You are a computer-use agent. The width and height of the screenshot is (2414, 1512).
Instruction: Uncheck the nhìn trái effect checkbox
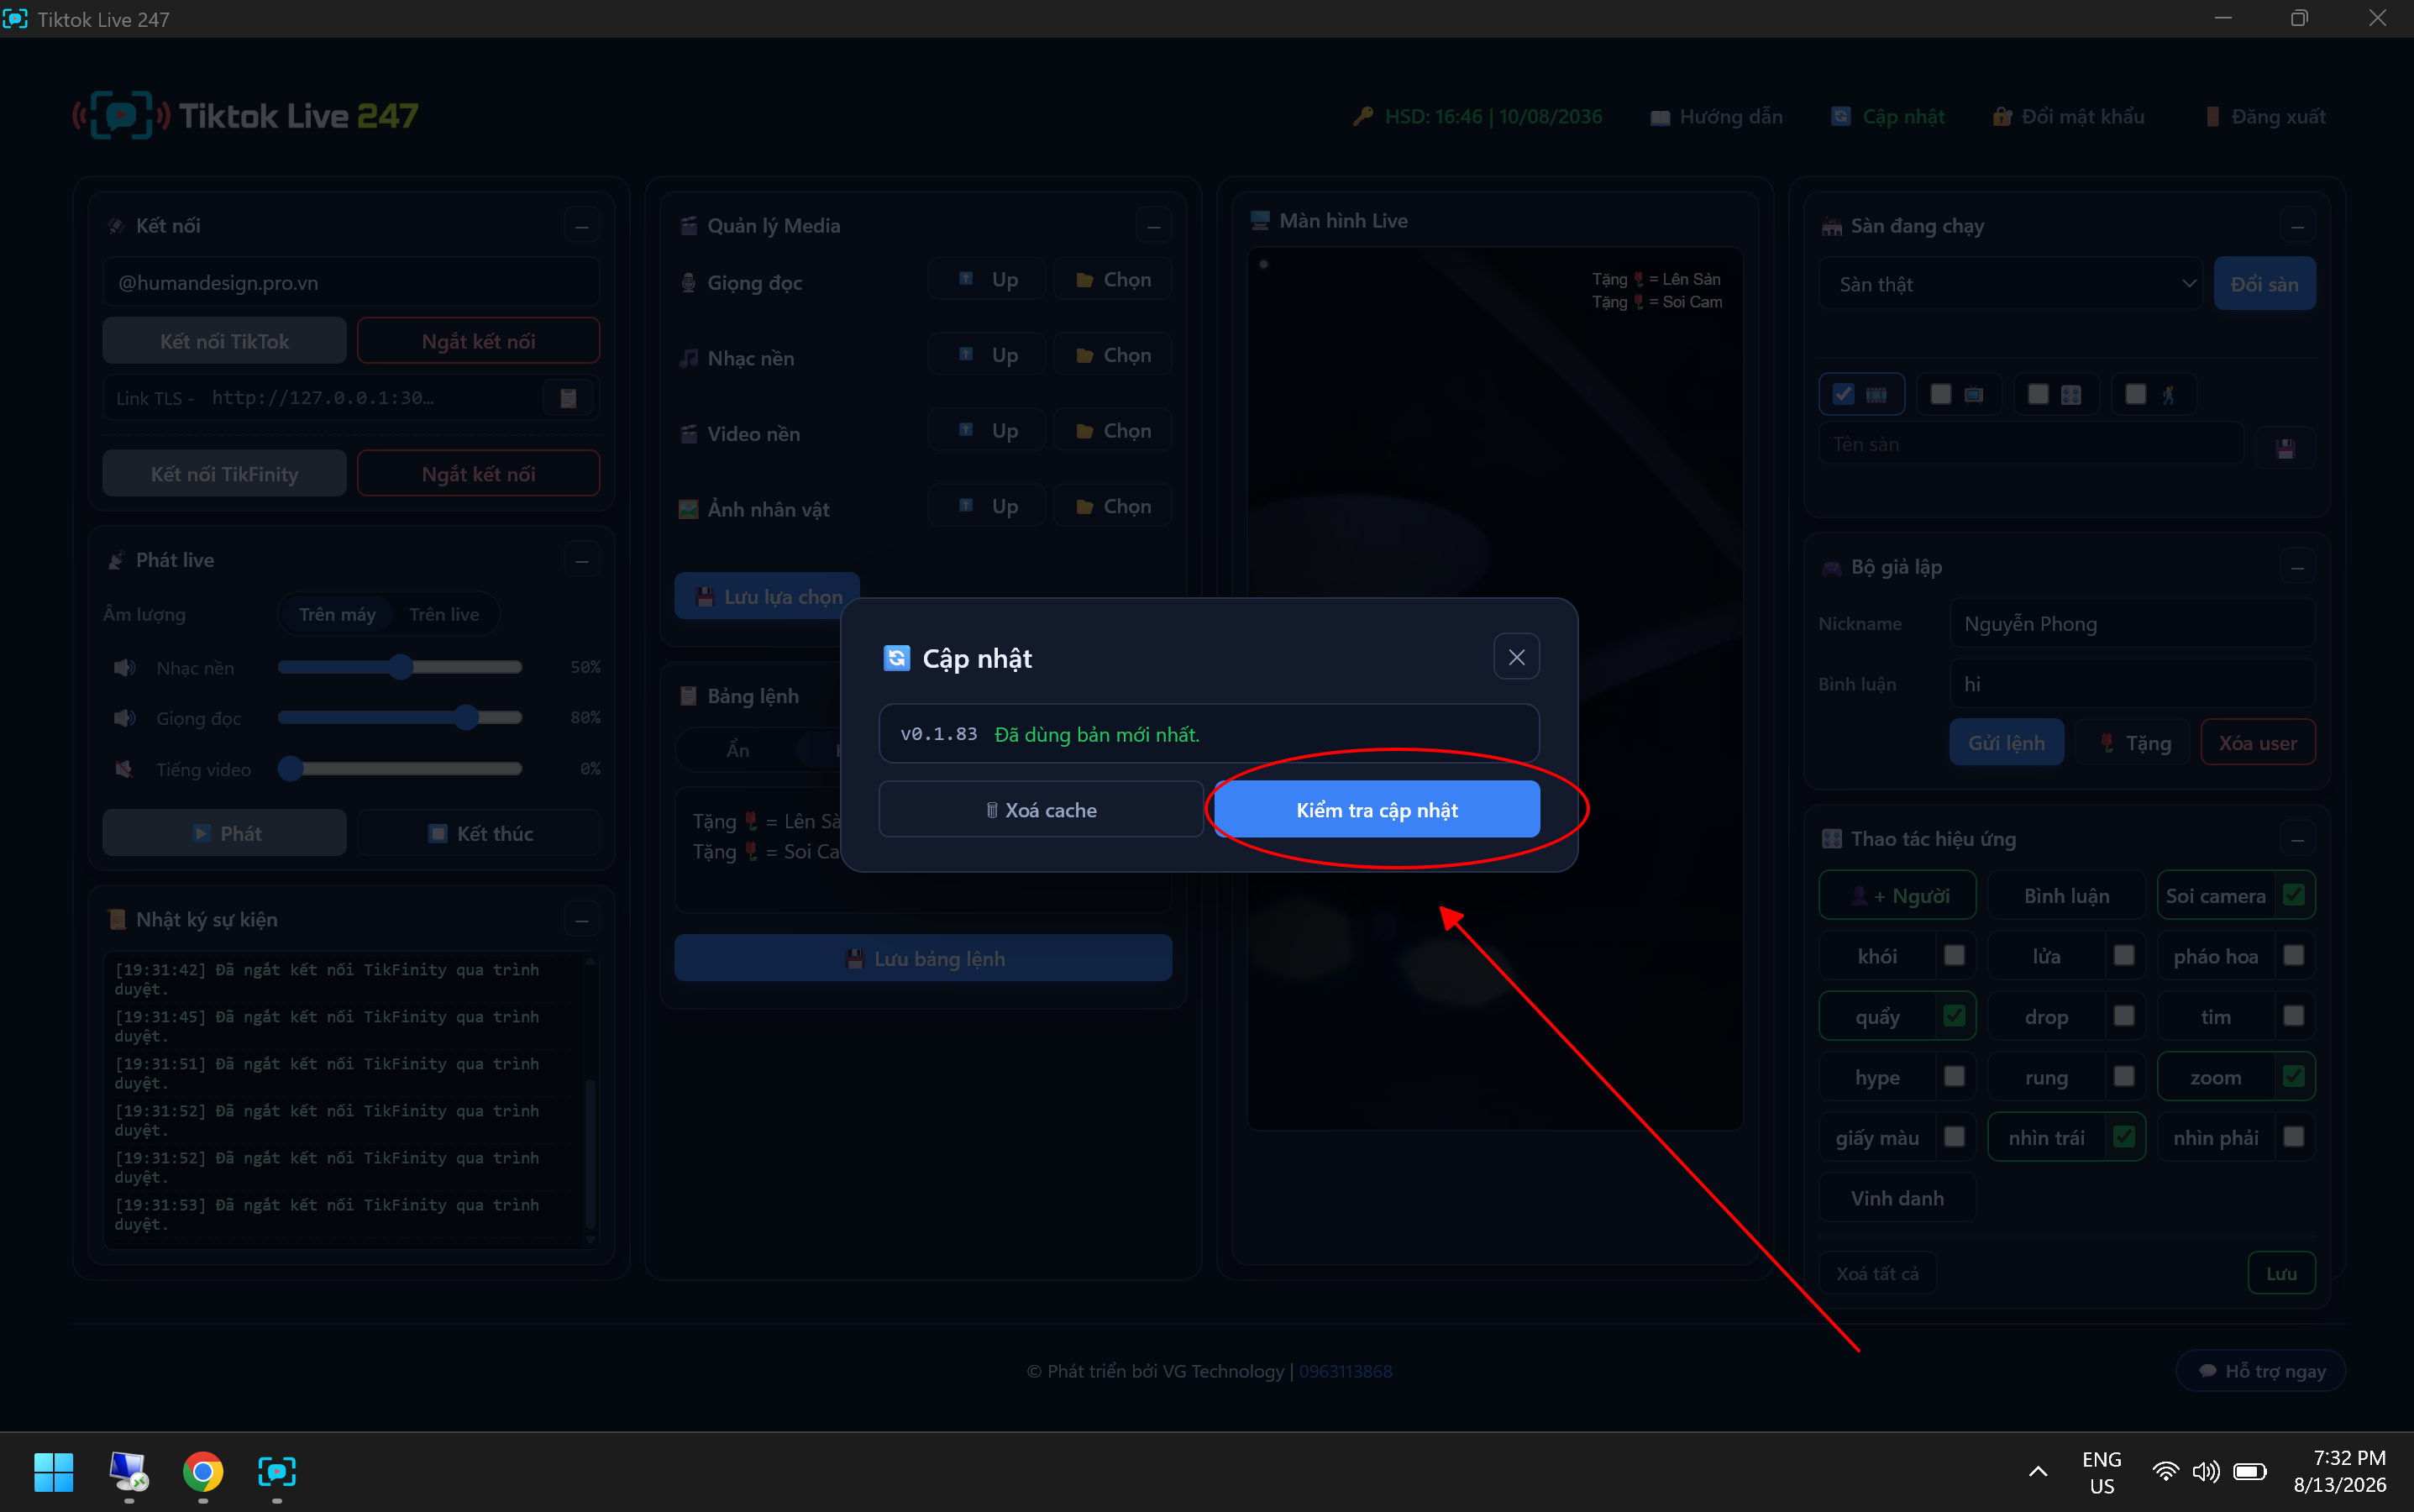tap(2123, 1137)
